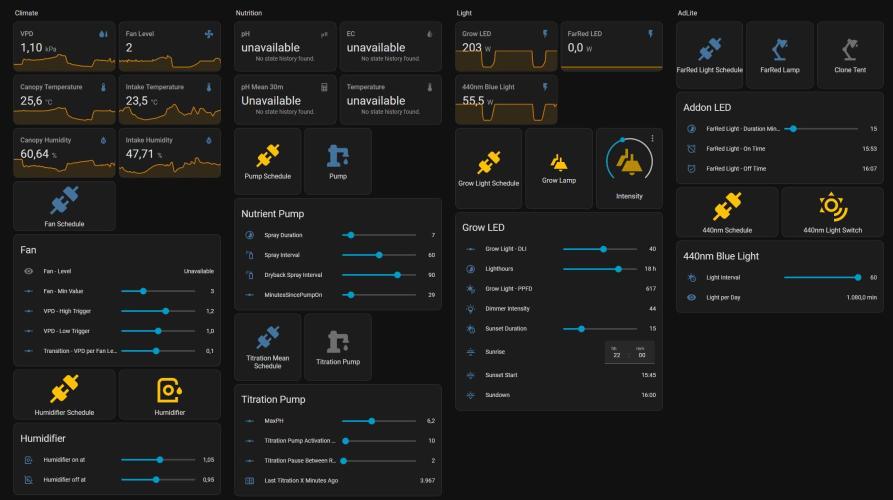Toggle the Pump Schedule plug button

click(268, 162)
